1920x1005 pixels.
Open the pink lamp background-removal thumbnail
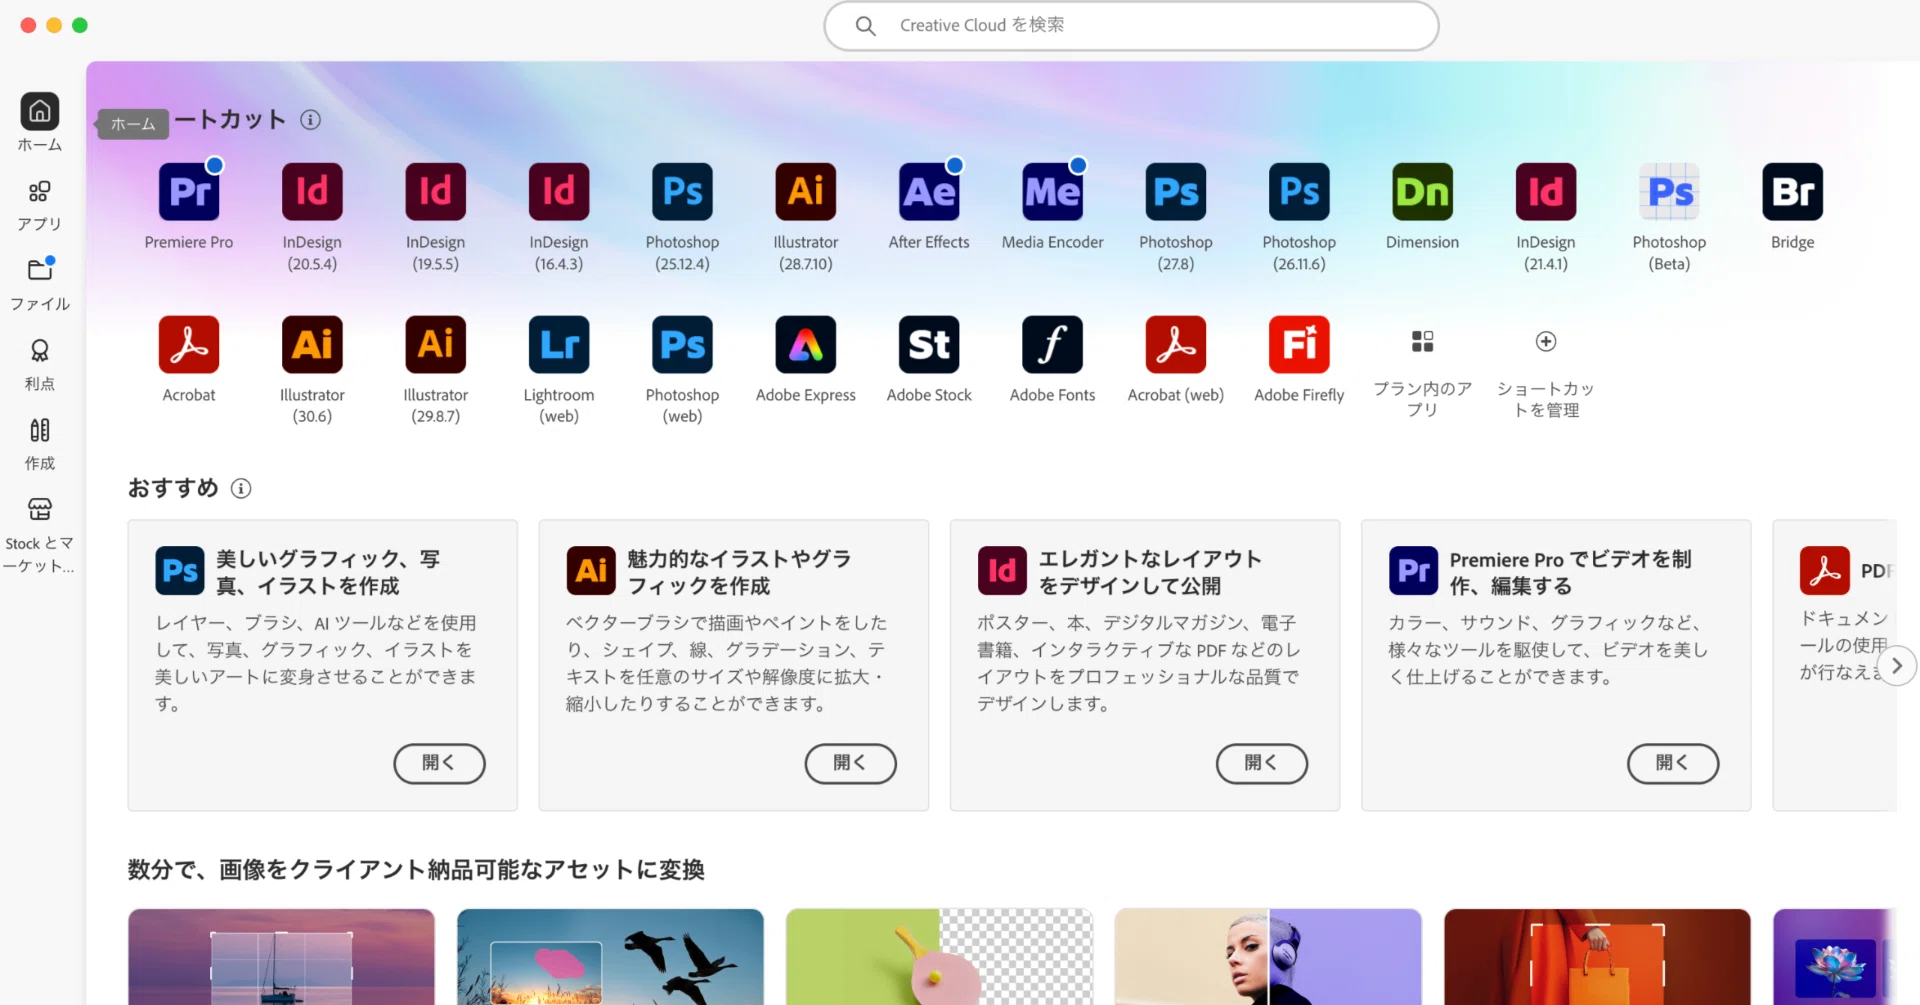pos(939,957)
